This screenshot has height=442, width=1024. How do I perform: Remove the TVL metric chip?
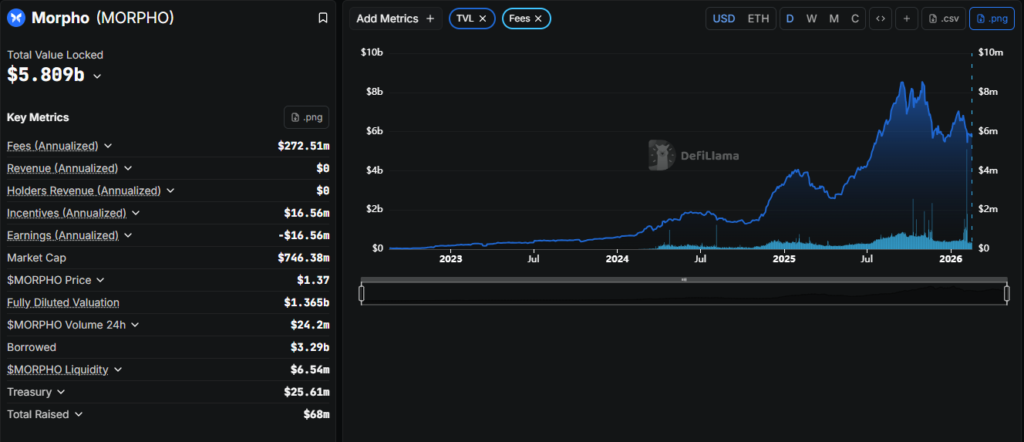click(x=482, y=18)
